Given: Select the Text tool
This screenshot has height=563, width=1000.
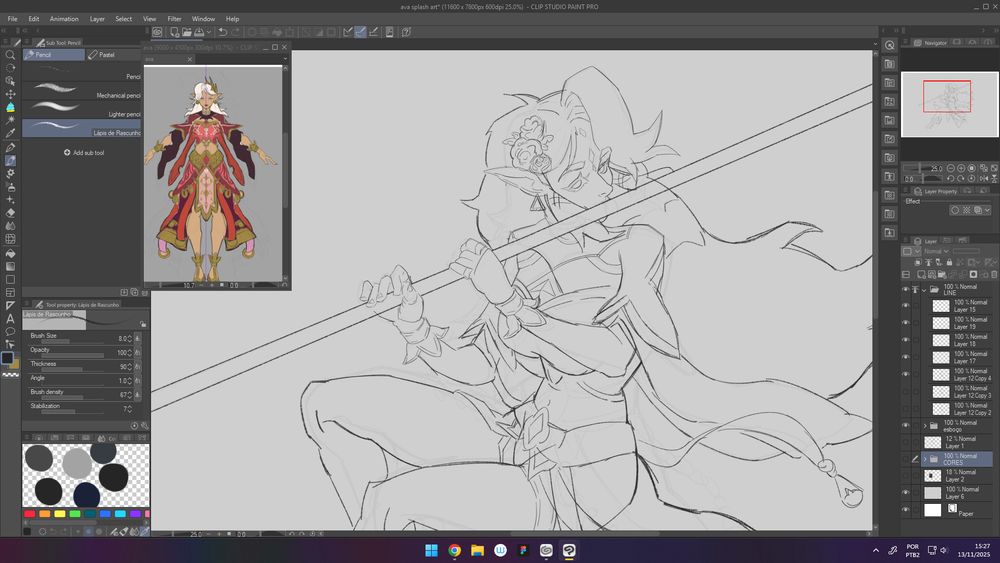Looking at the screenshot, I should [10, 318].
